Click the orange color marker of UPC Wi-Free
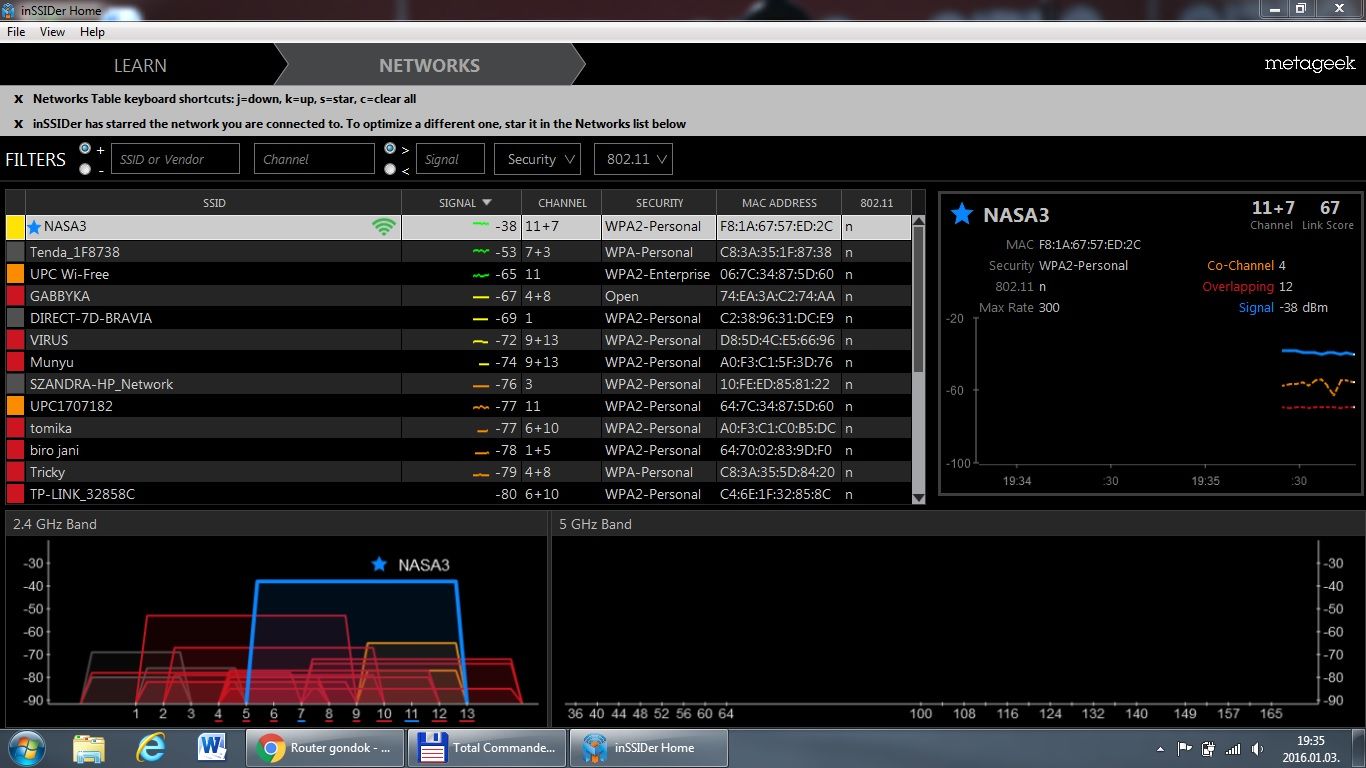The height and width of the screenshot is (768, 1366). point(15,274)
